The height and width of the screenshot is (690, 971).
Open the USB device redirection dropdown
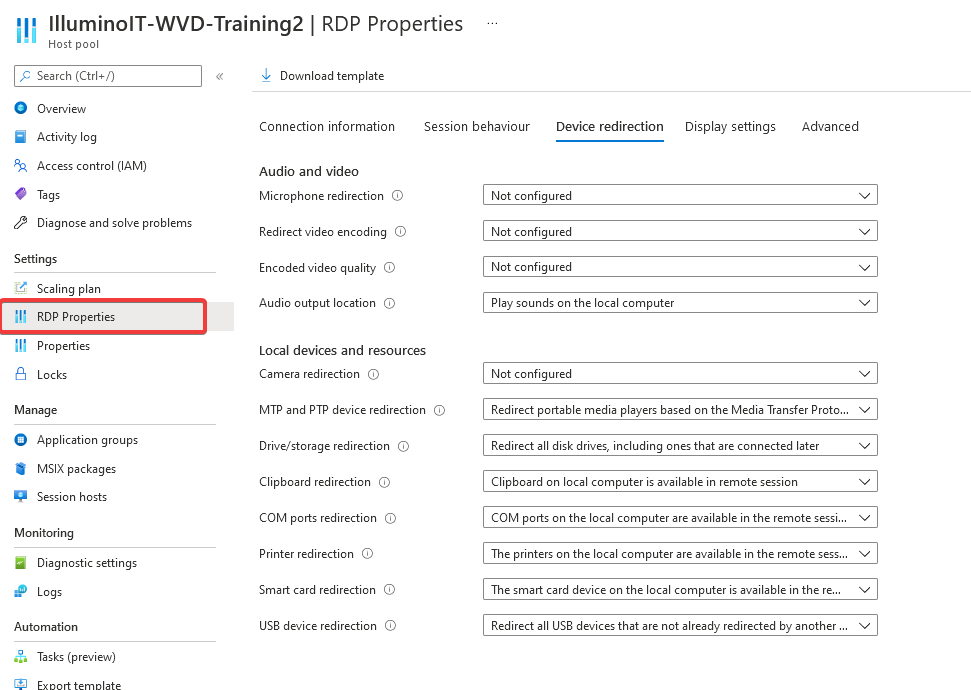click(x=680, y=625)
